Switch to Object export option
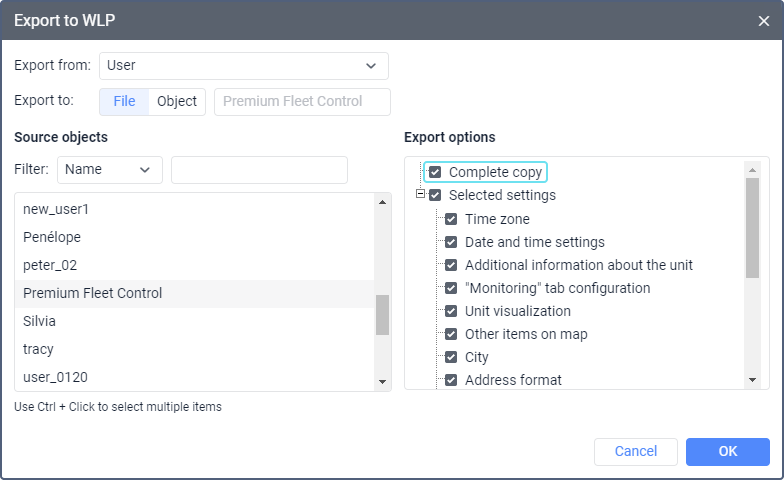 click(x=177, y=102)
